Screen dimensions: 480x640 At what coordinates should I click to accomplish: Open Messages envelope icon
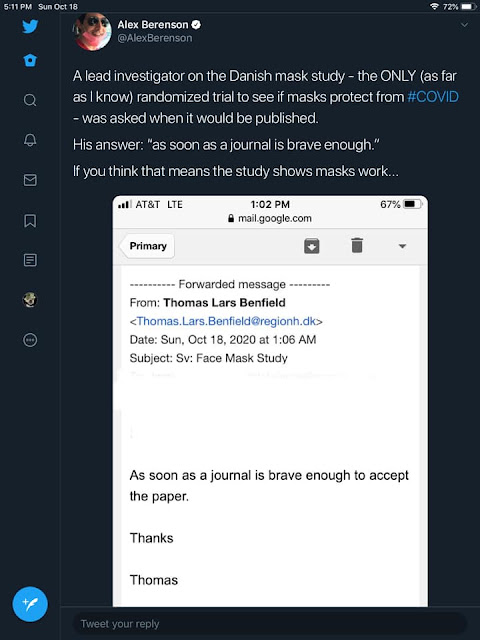coord(30,180)
